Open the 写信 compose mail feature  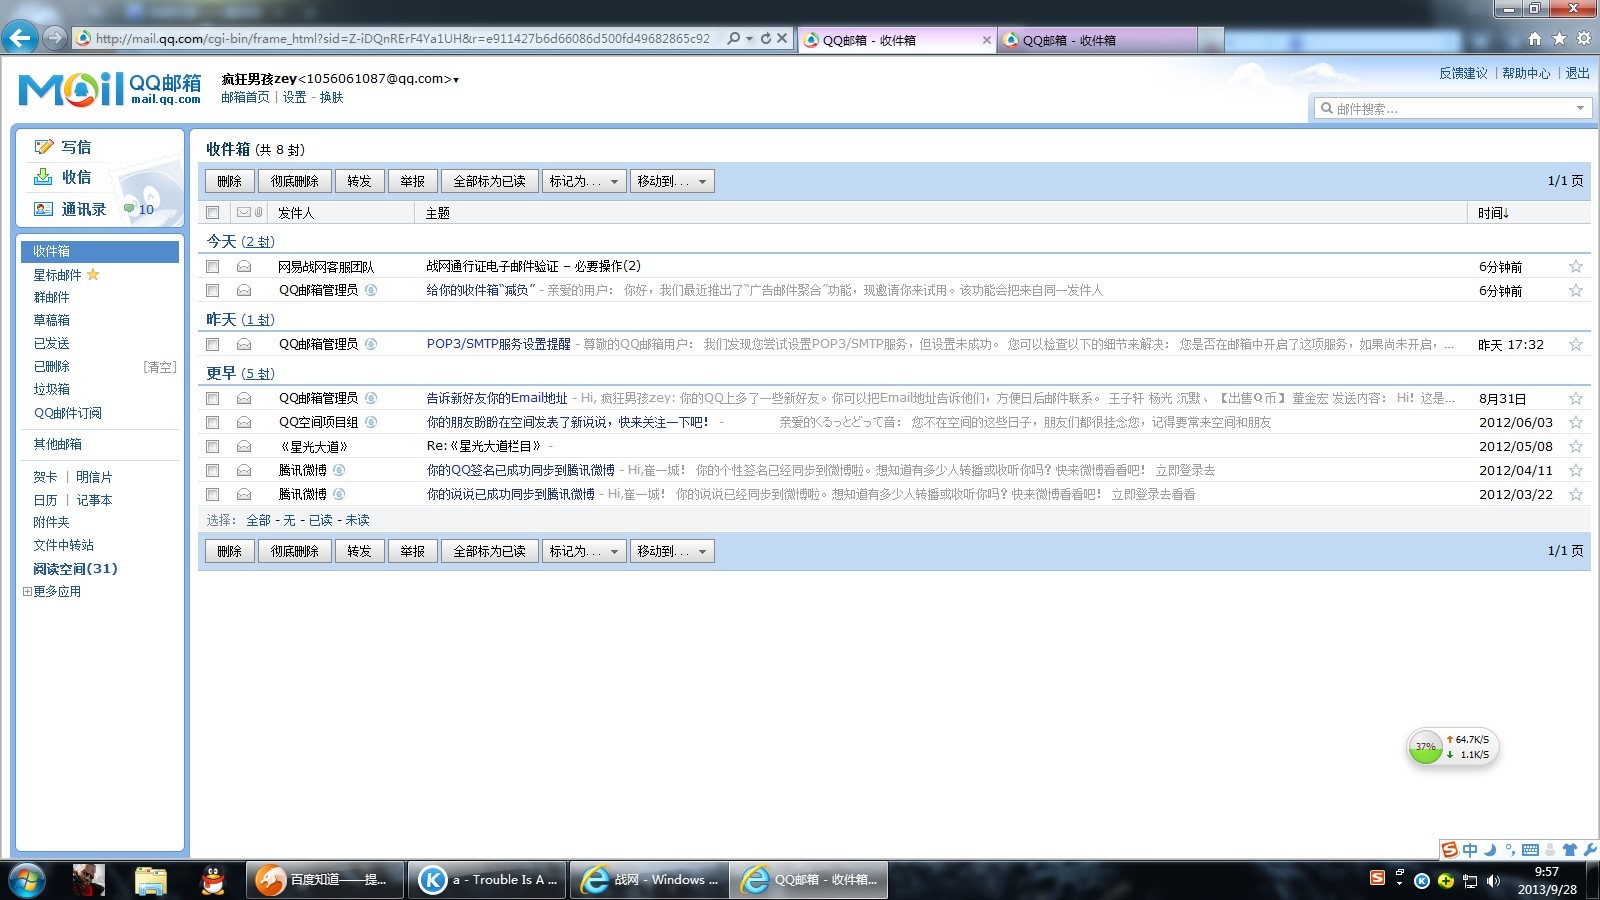pyautogui.click(x=75, y=146)
